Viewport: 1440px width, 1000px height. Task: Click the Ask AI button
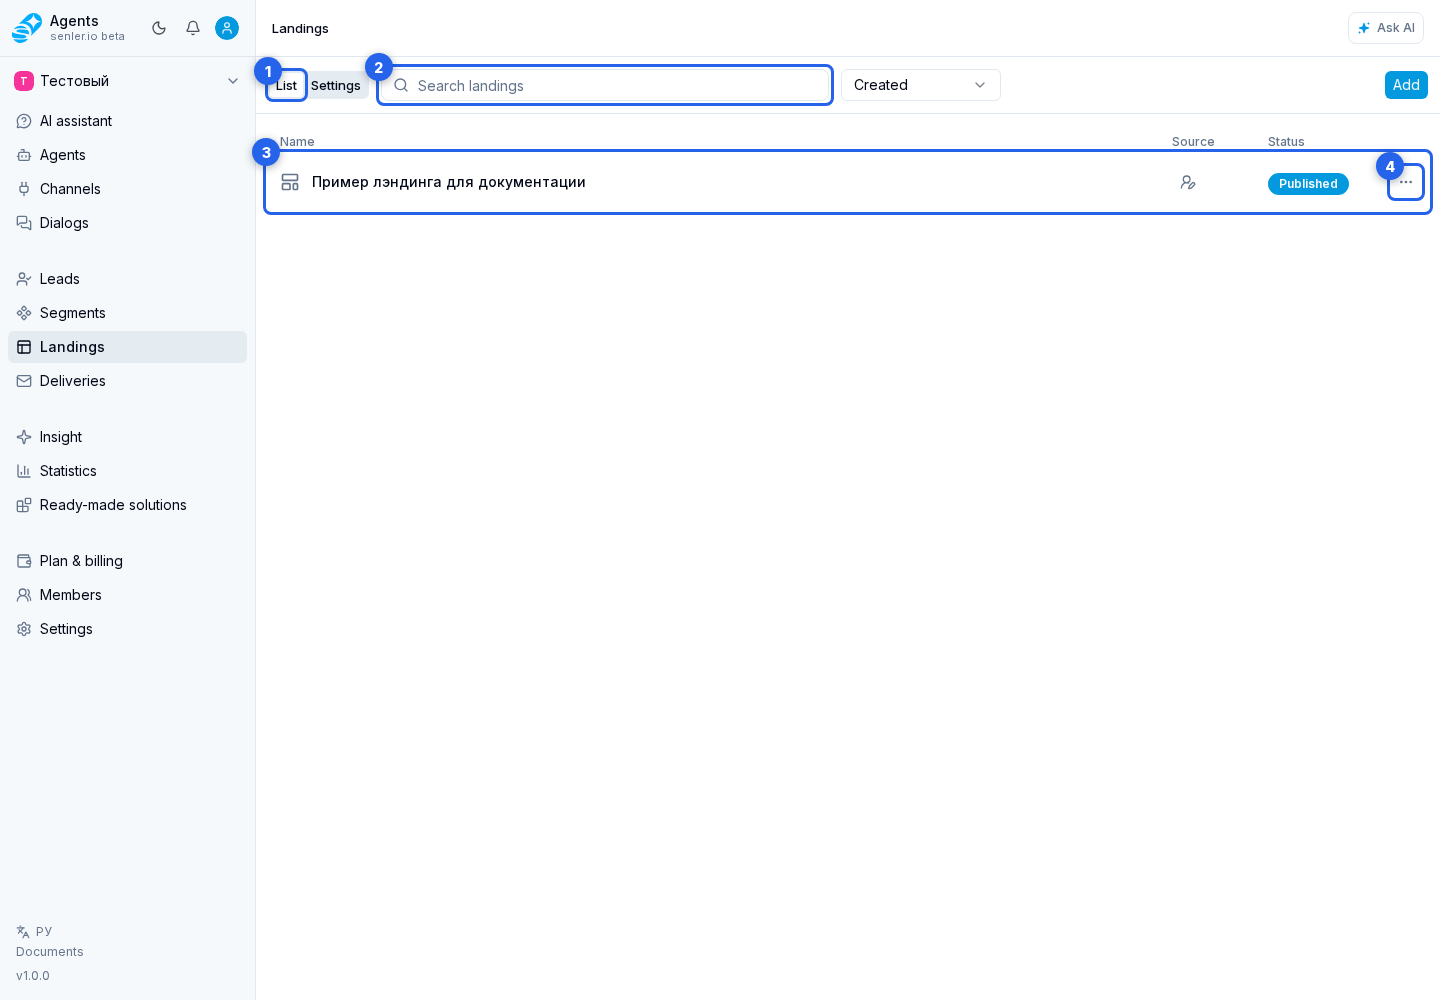(1386, 28)
